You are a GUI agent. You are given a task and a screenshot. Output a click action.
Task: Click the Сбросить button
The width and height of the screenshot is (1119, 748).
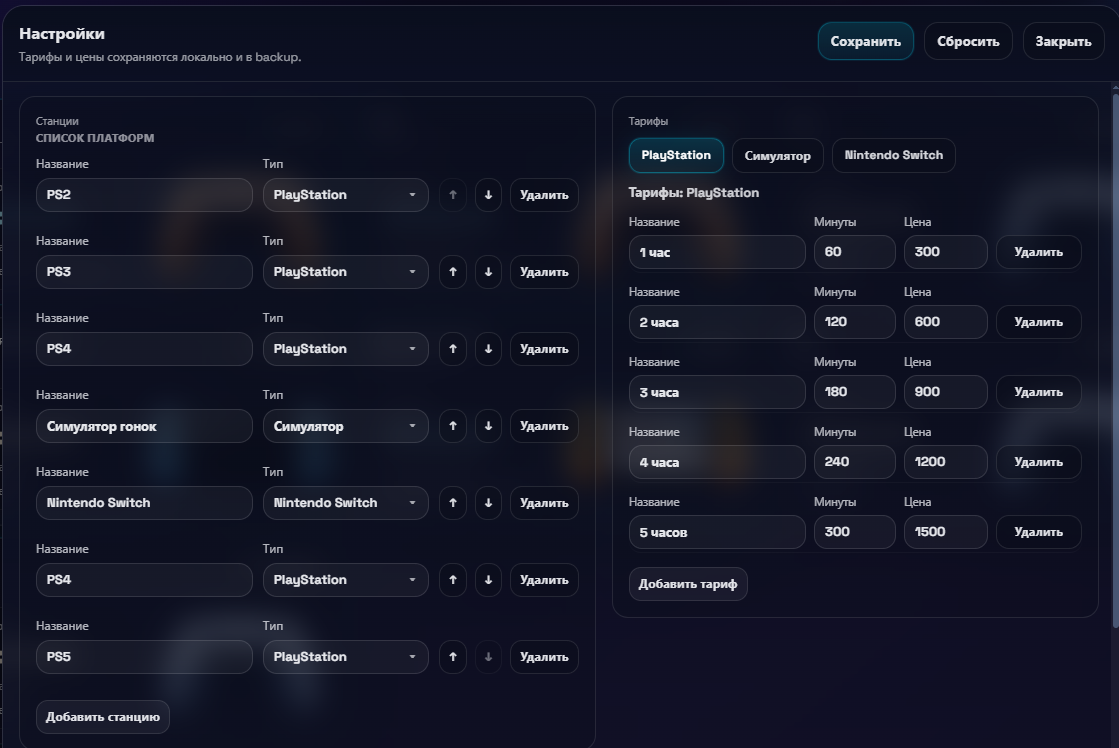pyautogui.click(x=968, y=41)
